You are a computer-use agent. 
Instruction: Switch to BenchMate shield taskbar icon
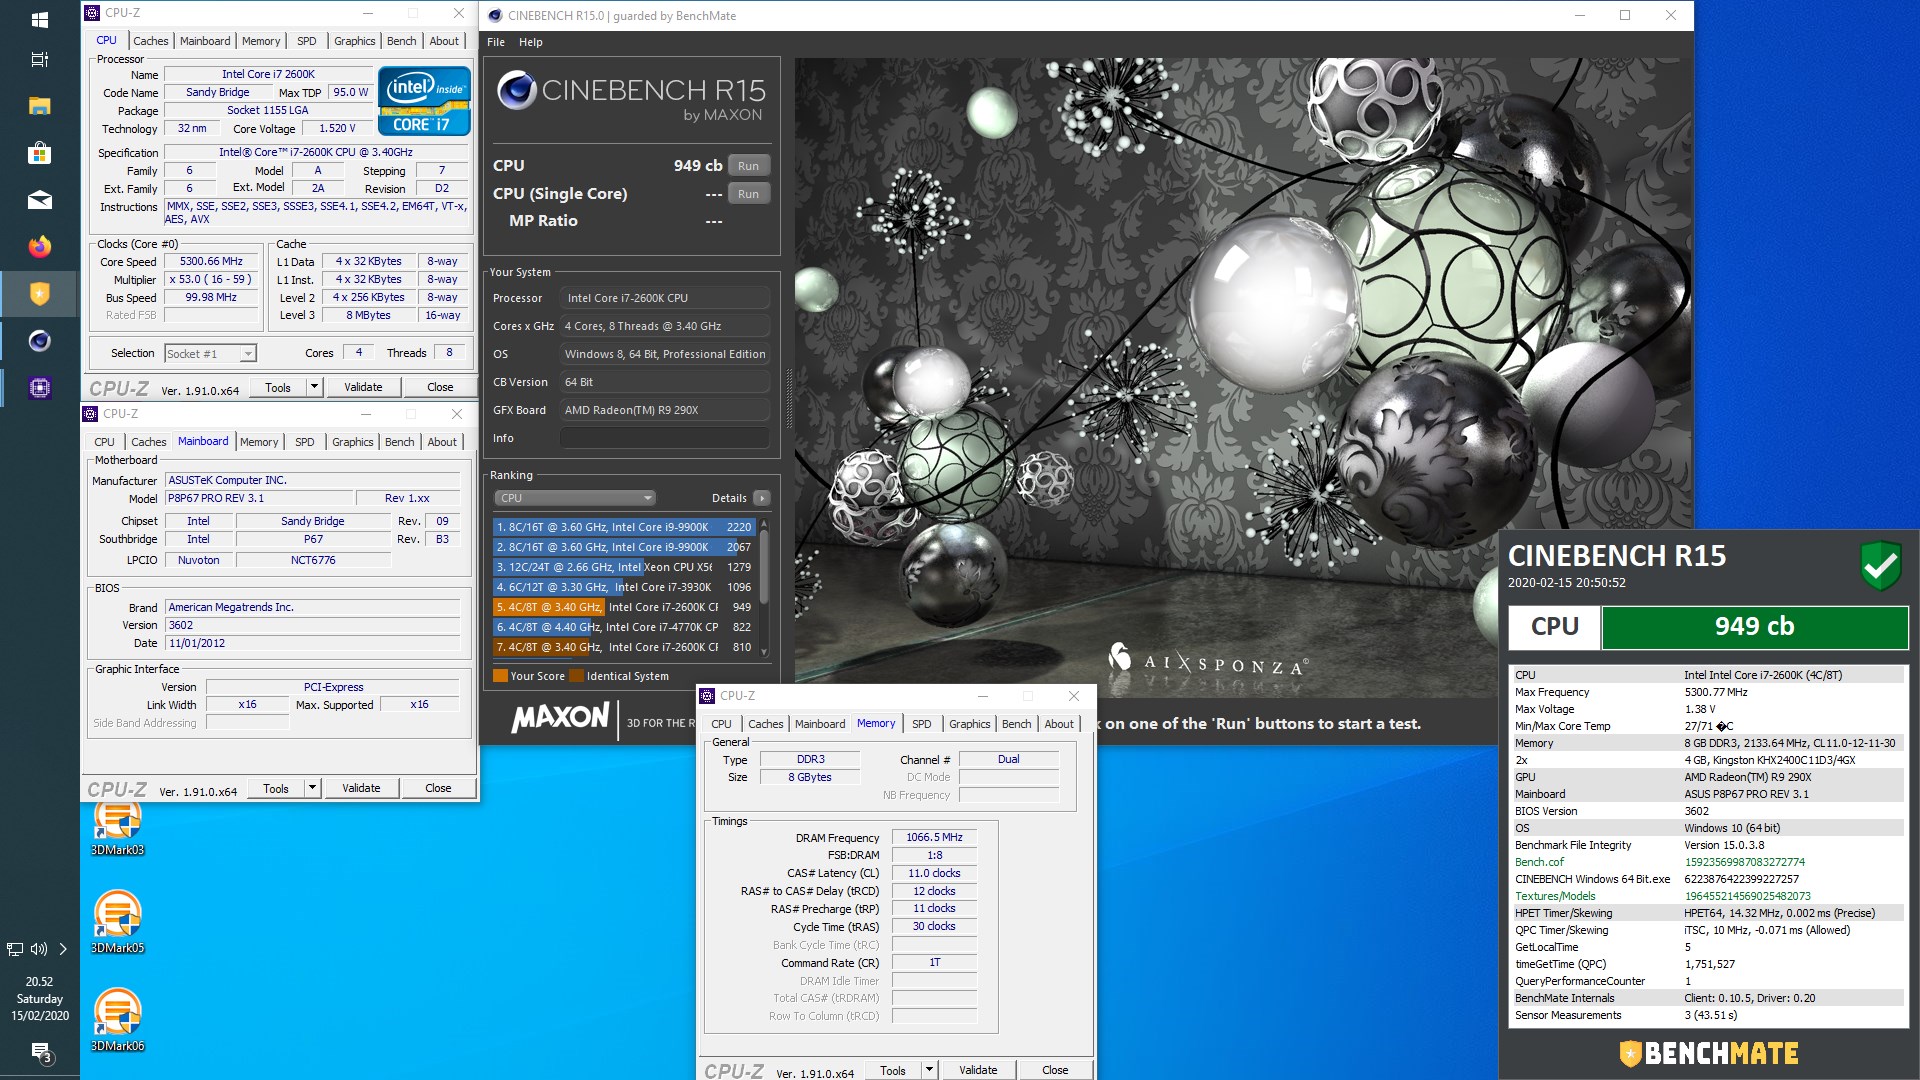[40, 294]
